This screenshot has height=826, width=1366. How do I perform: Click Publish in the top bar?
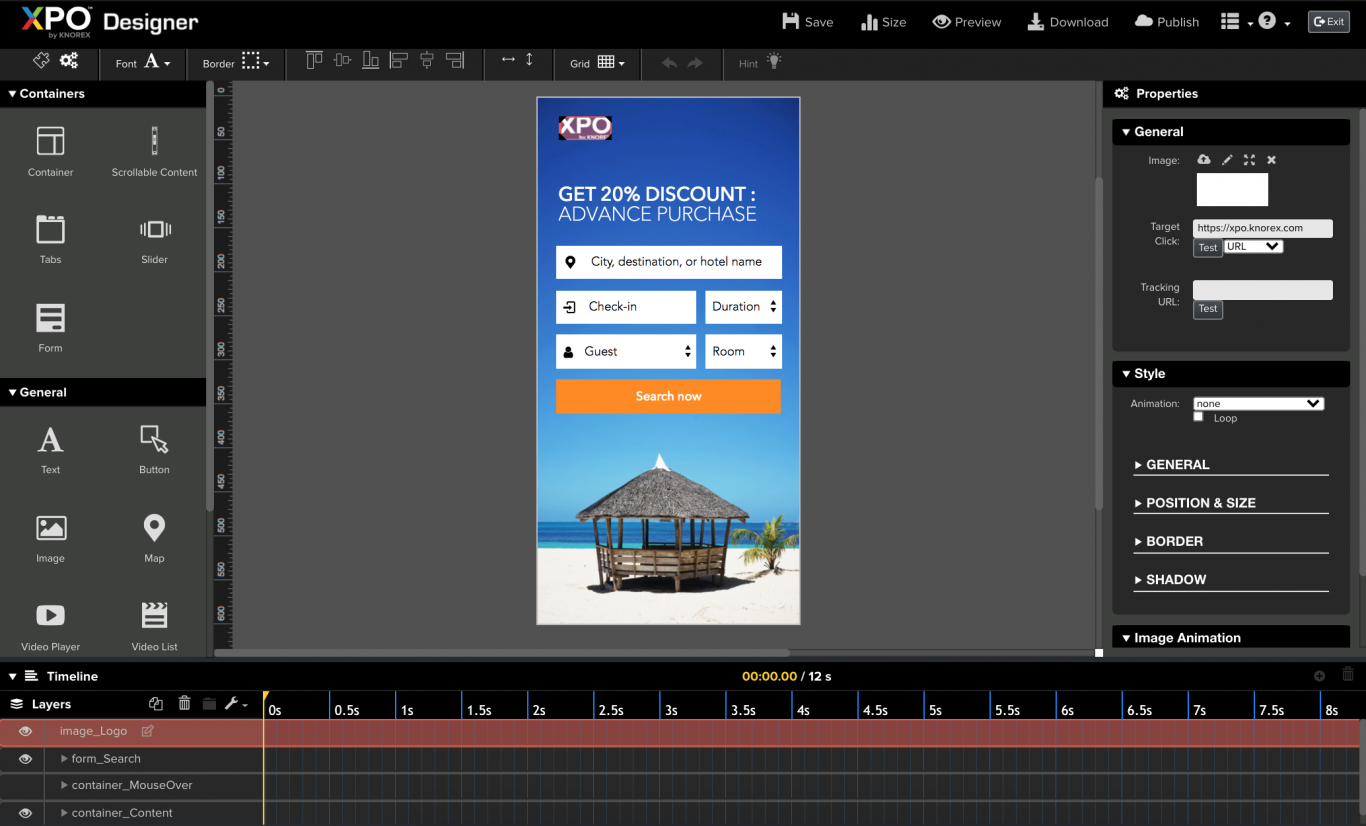[x=1166, y=22]
